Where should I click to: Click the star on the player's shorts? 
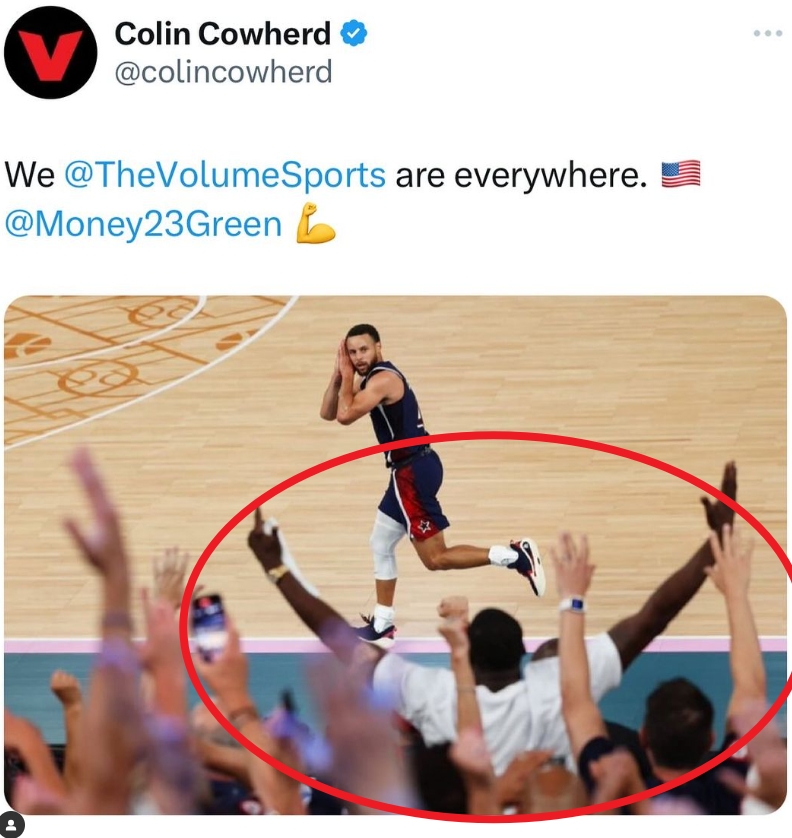coord(424,525)
